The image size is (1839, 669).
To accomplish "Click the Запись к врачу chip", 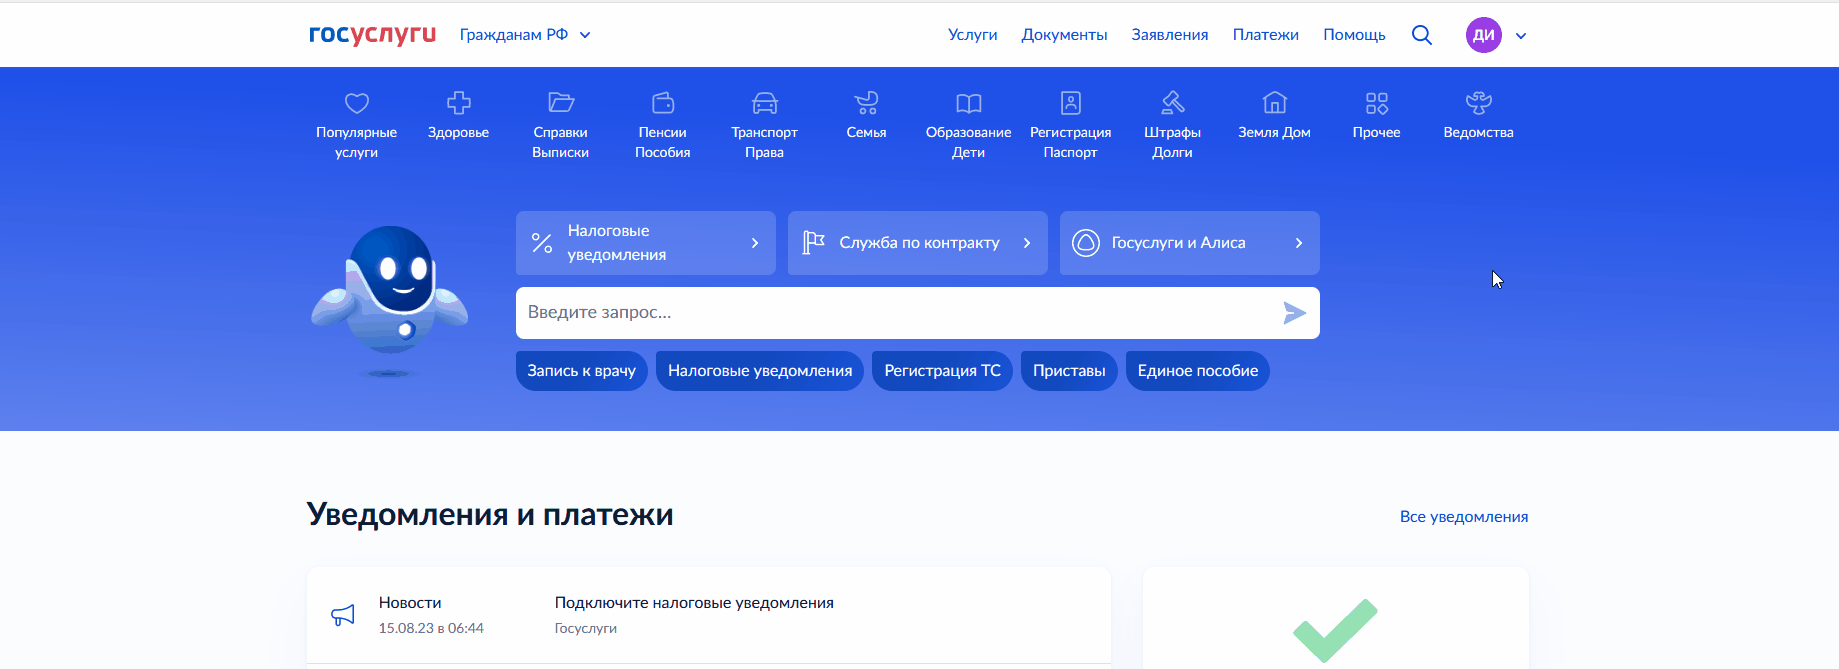I will (x=581, y=371).
